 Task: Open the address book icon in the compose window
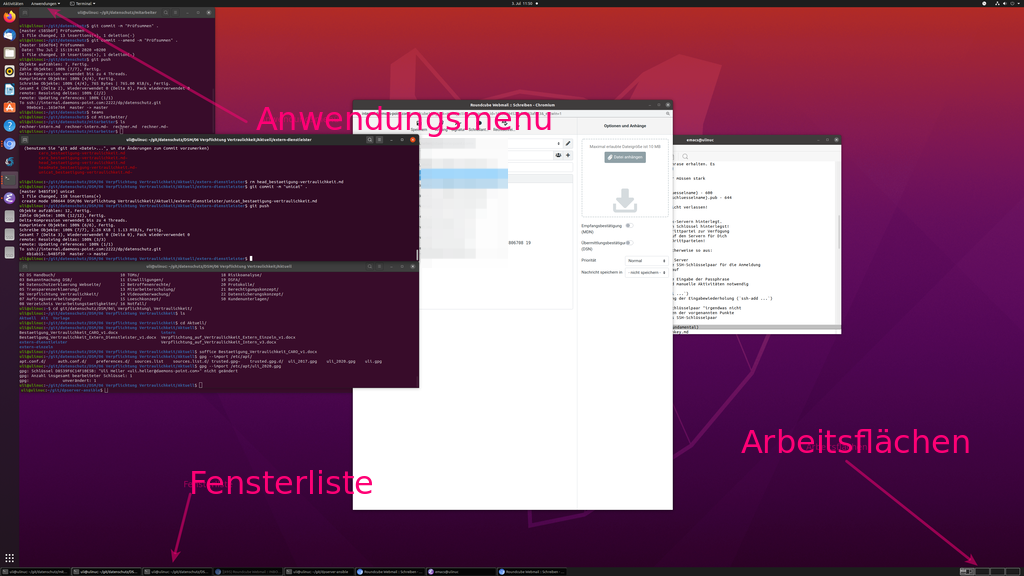[x=559, y=155]
